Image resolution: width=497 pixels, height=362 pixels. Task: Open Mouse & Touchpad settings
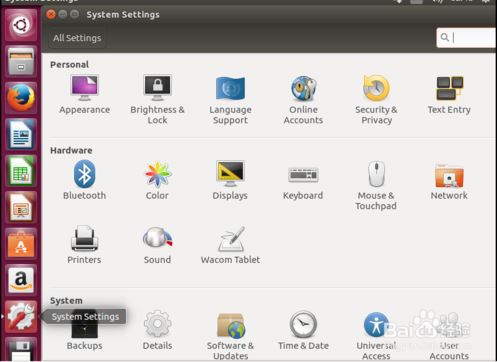coord(376,185)
